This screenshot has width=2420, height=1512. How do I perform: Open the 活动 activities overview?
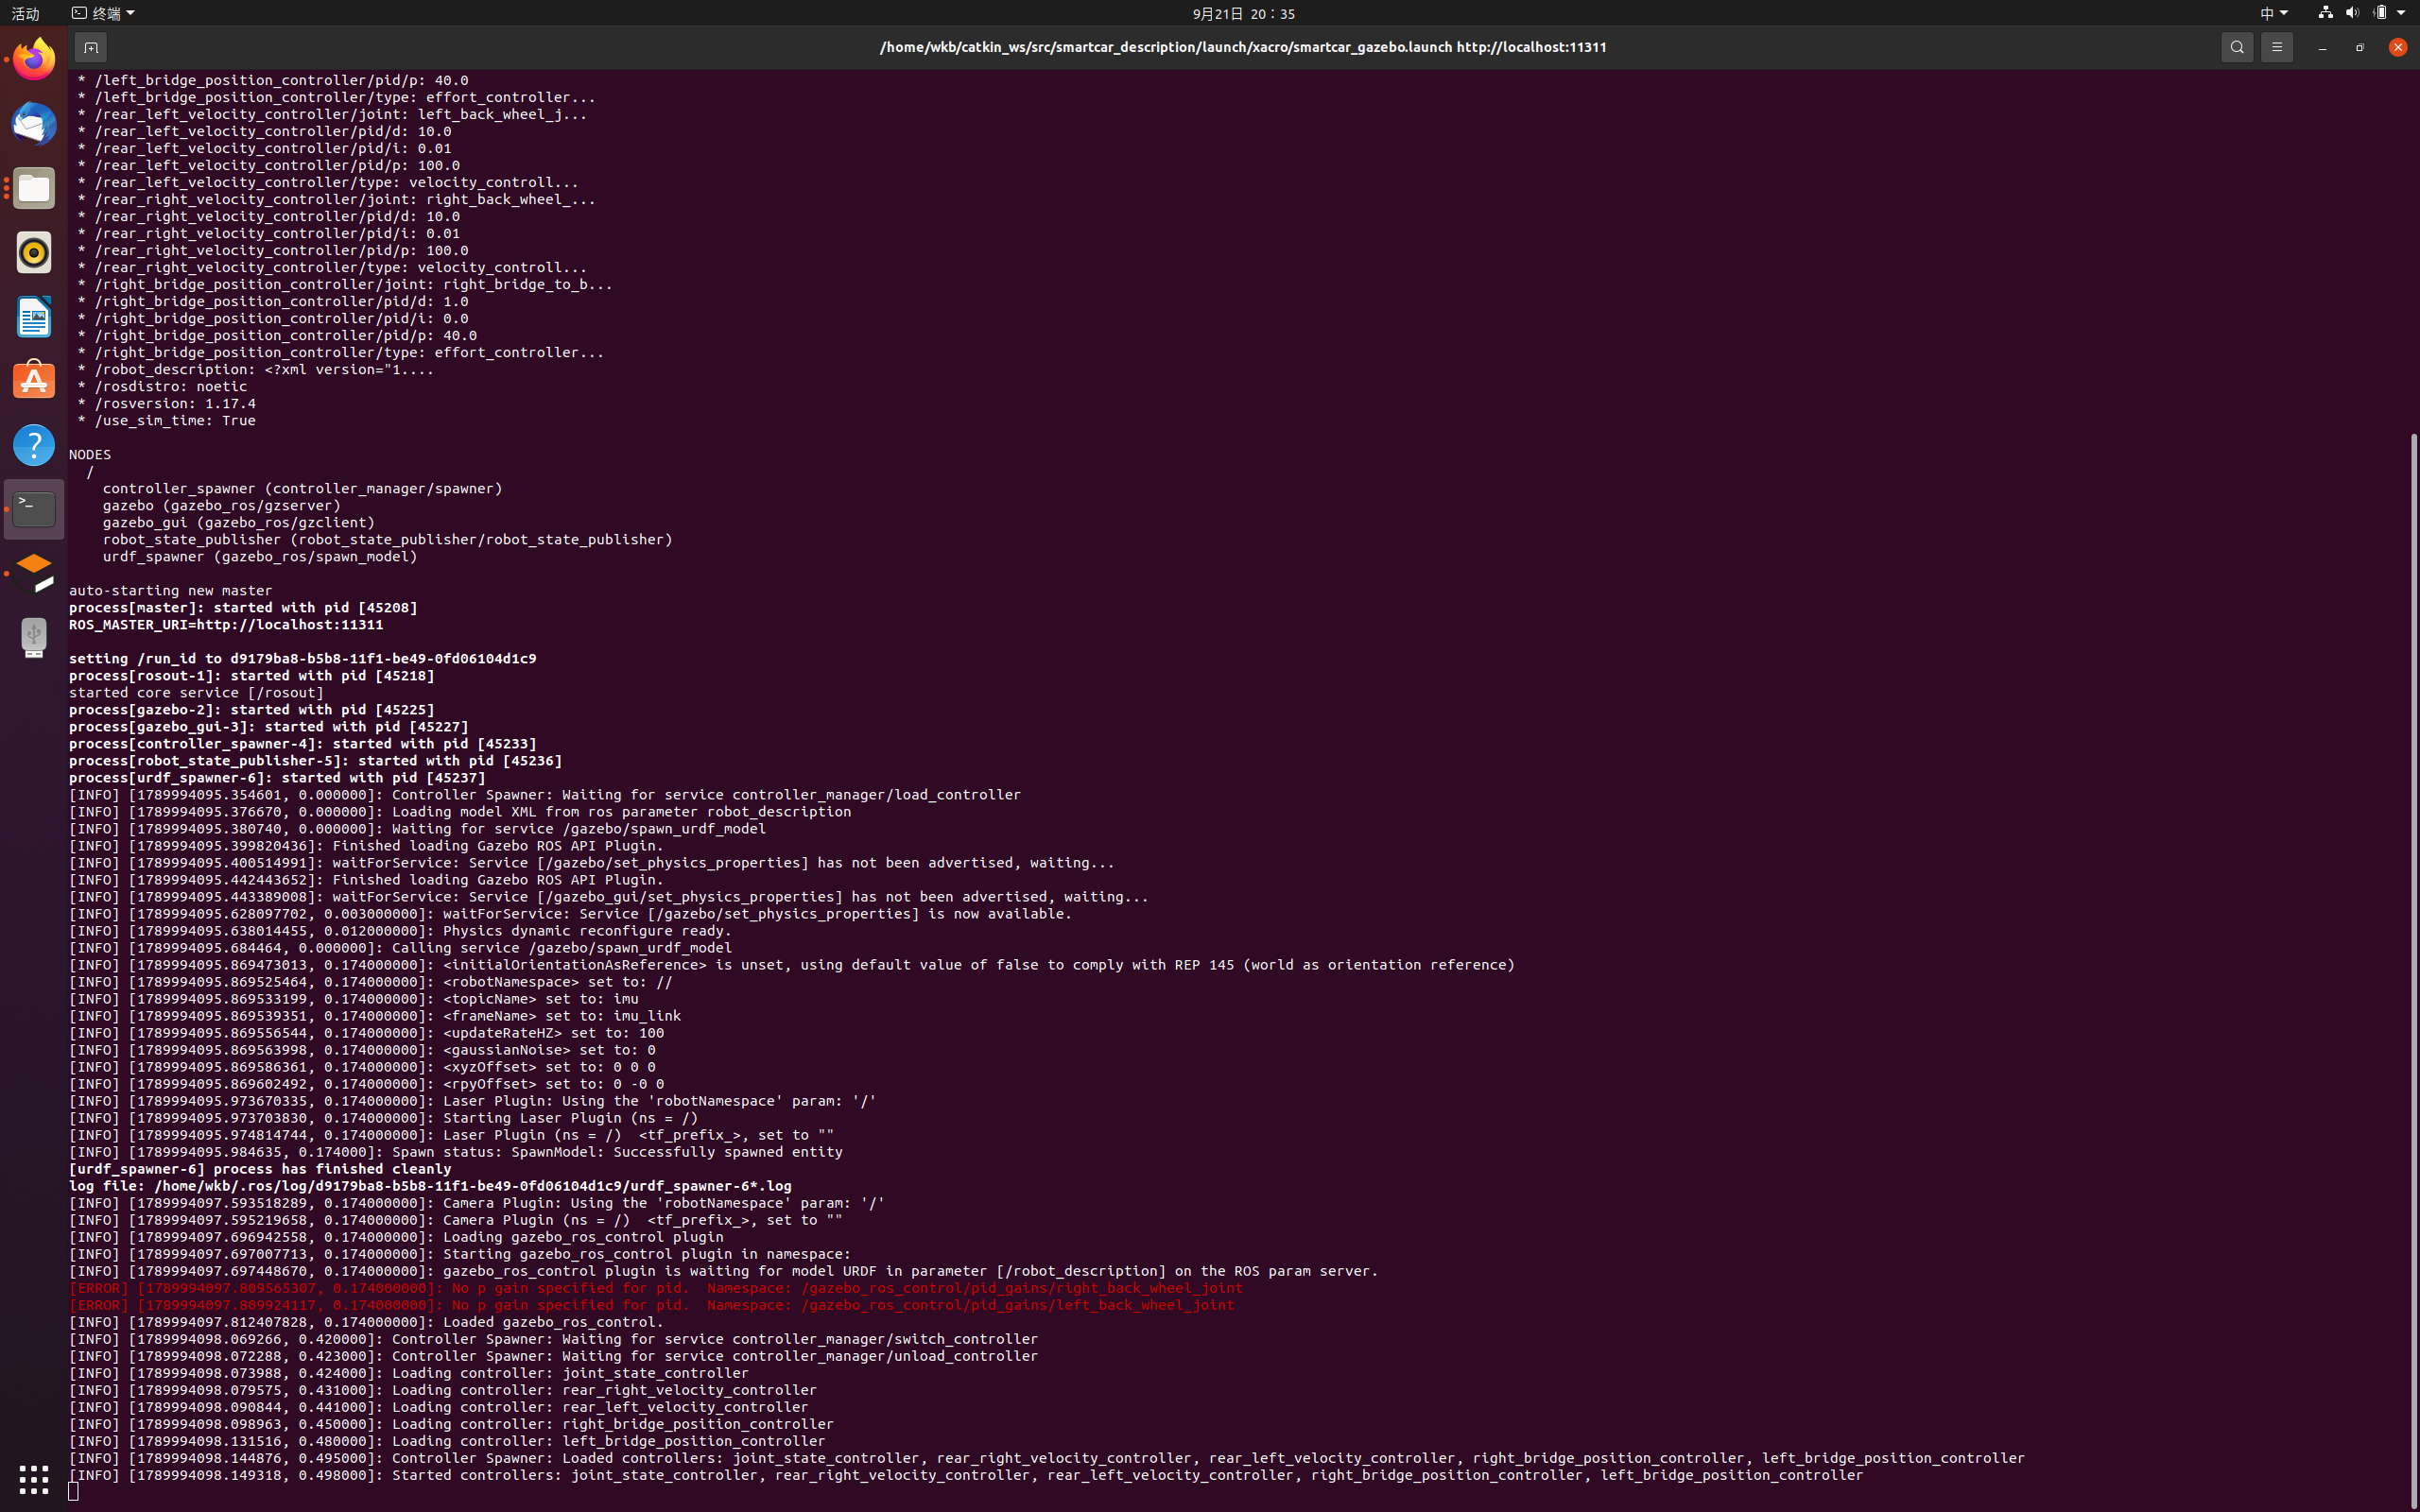pyautogui.click(x=25, y=13)
